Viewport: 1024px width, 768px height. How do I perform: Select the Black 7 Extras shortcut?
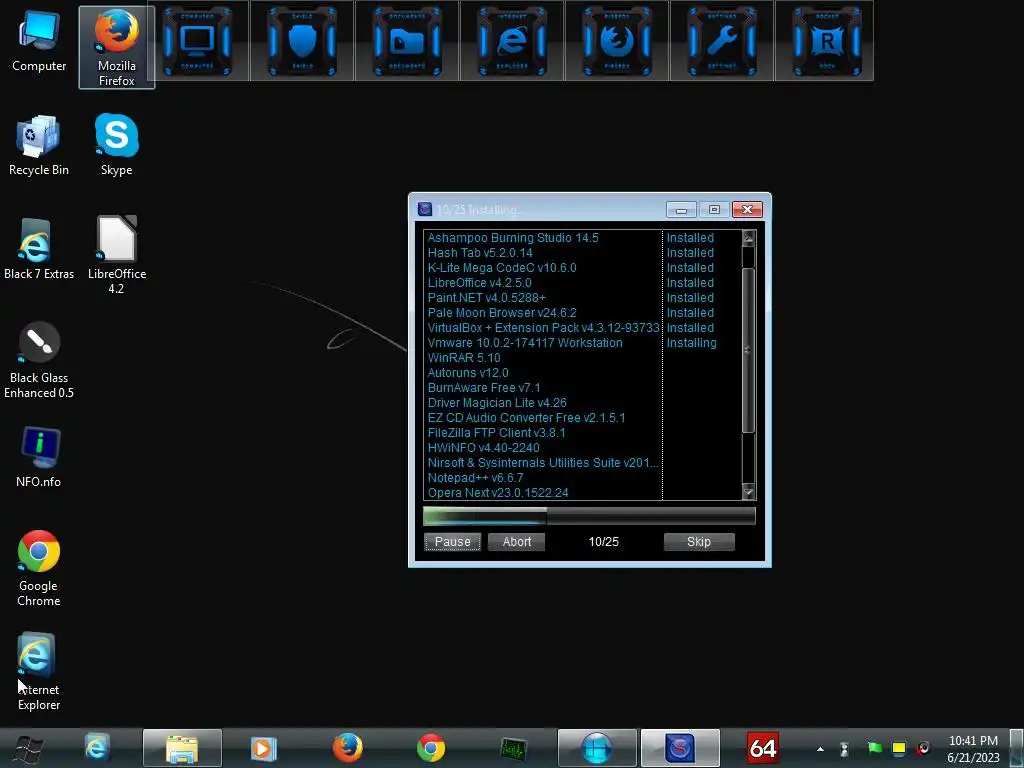(39, 249)
